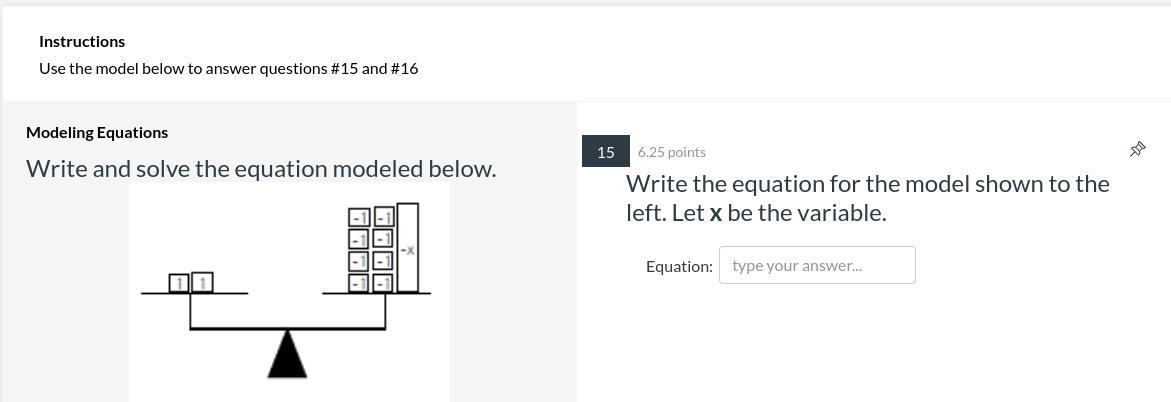This screenshot has height=402, width=1171.
Task: Focus the Equation answer input field
Action: [x=817, y=265]
